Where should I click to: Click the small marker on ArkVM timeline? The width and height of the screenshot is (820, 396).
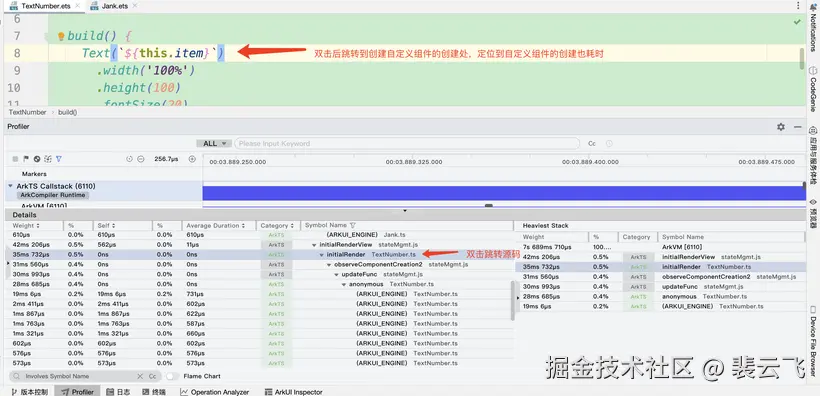tap(489, 206)
